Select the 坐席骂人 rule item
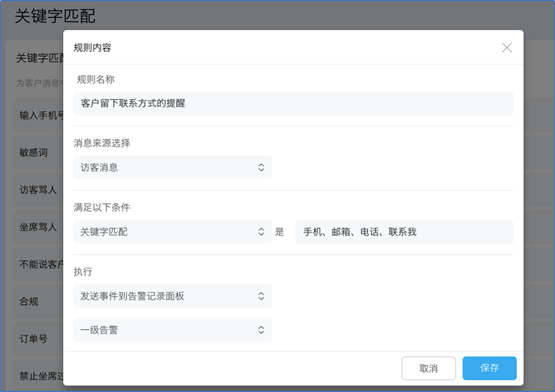Screen dimensions: 555x392 point(38,227)
